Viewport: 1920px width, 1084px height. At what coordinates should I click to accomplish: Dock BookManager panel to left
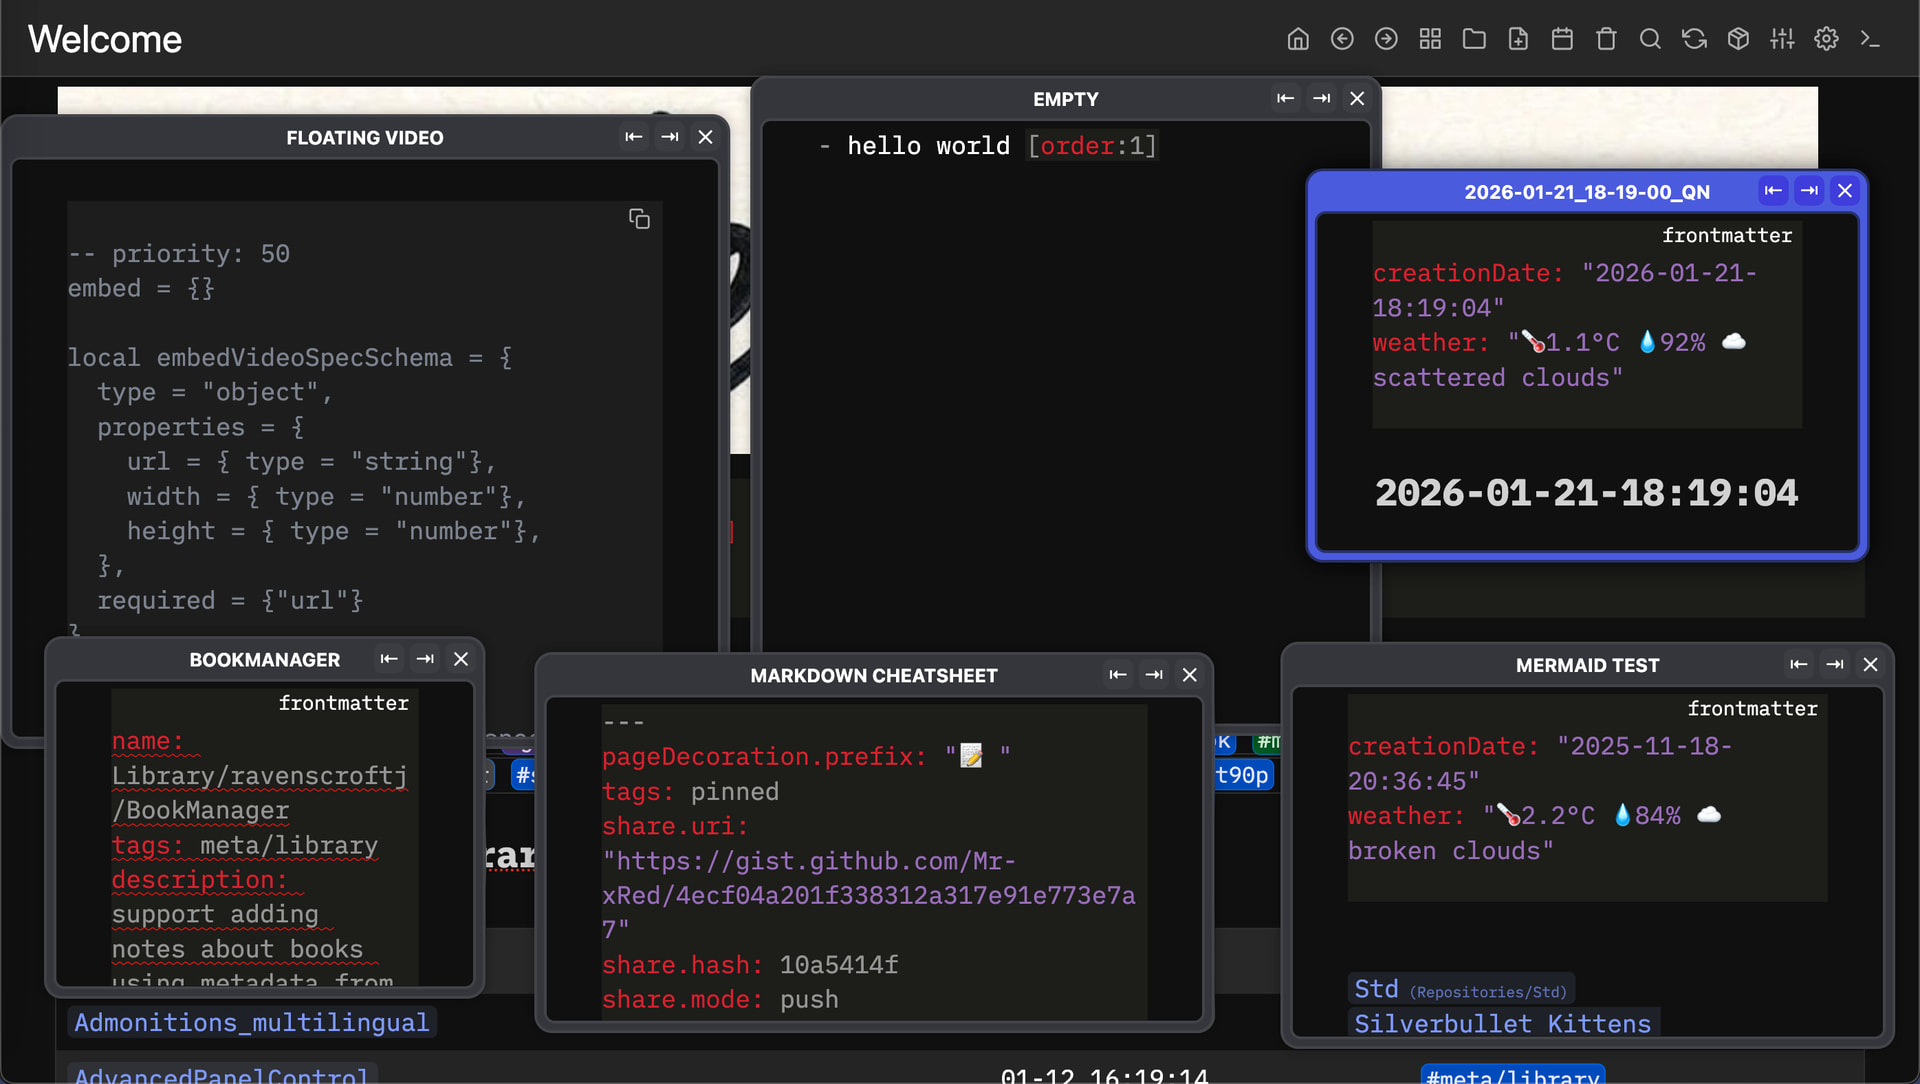pos(389,659)
